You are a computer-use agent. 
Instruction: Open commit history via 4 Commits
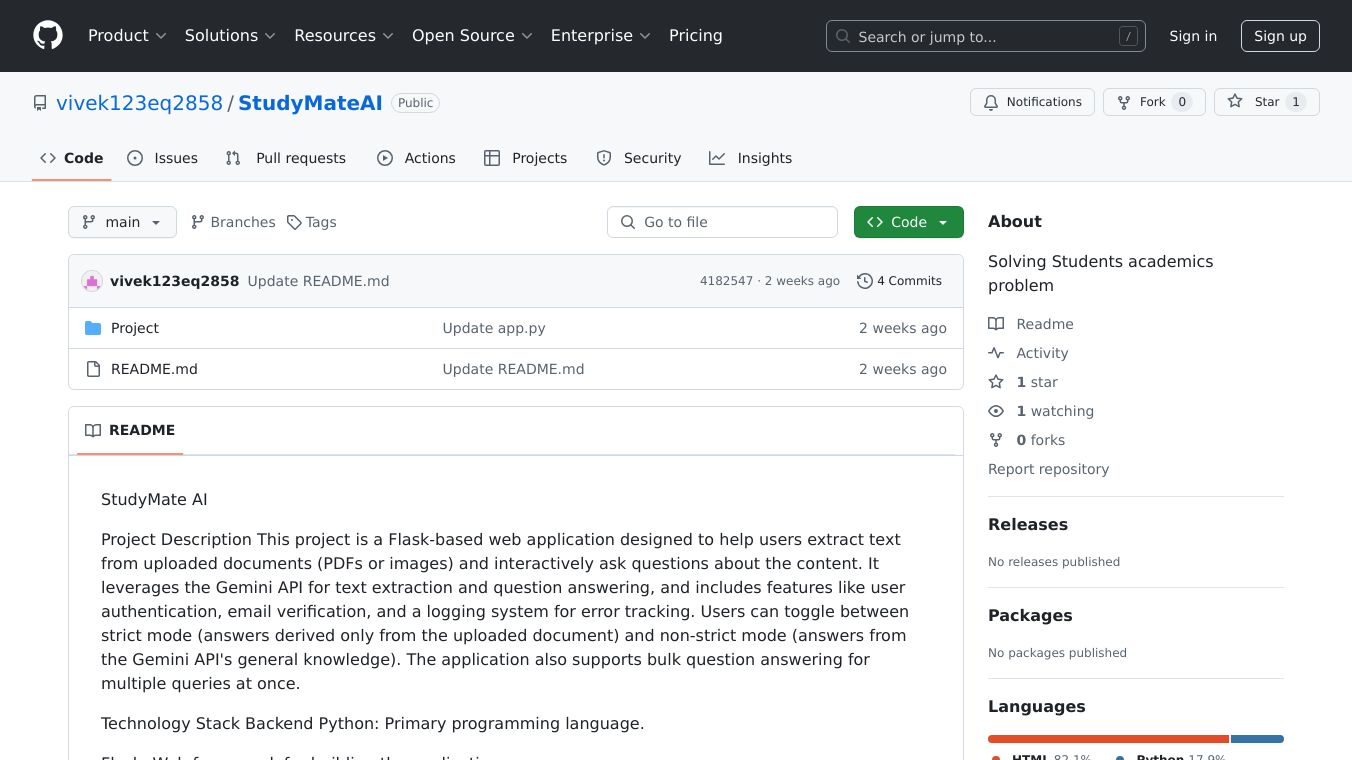(x=899, y=281)
